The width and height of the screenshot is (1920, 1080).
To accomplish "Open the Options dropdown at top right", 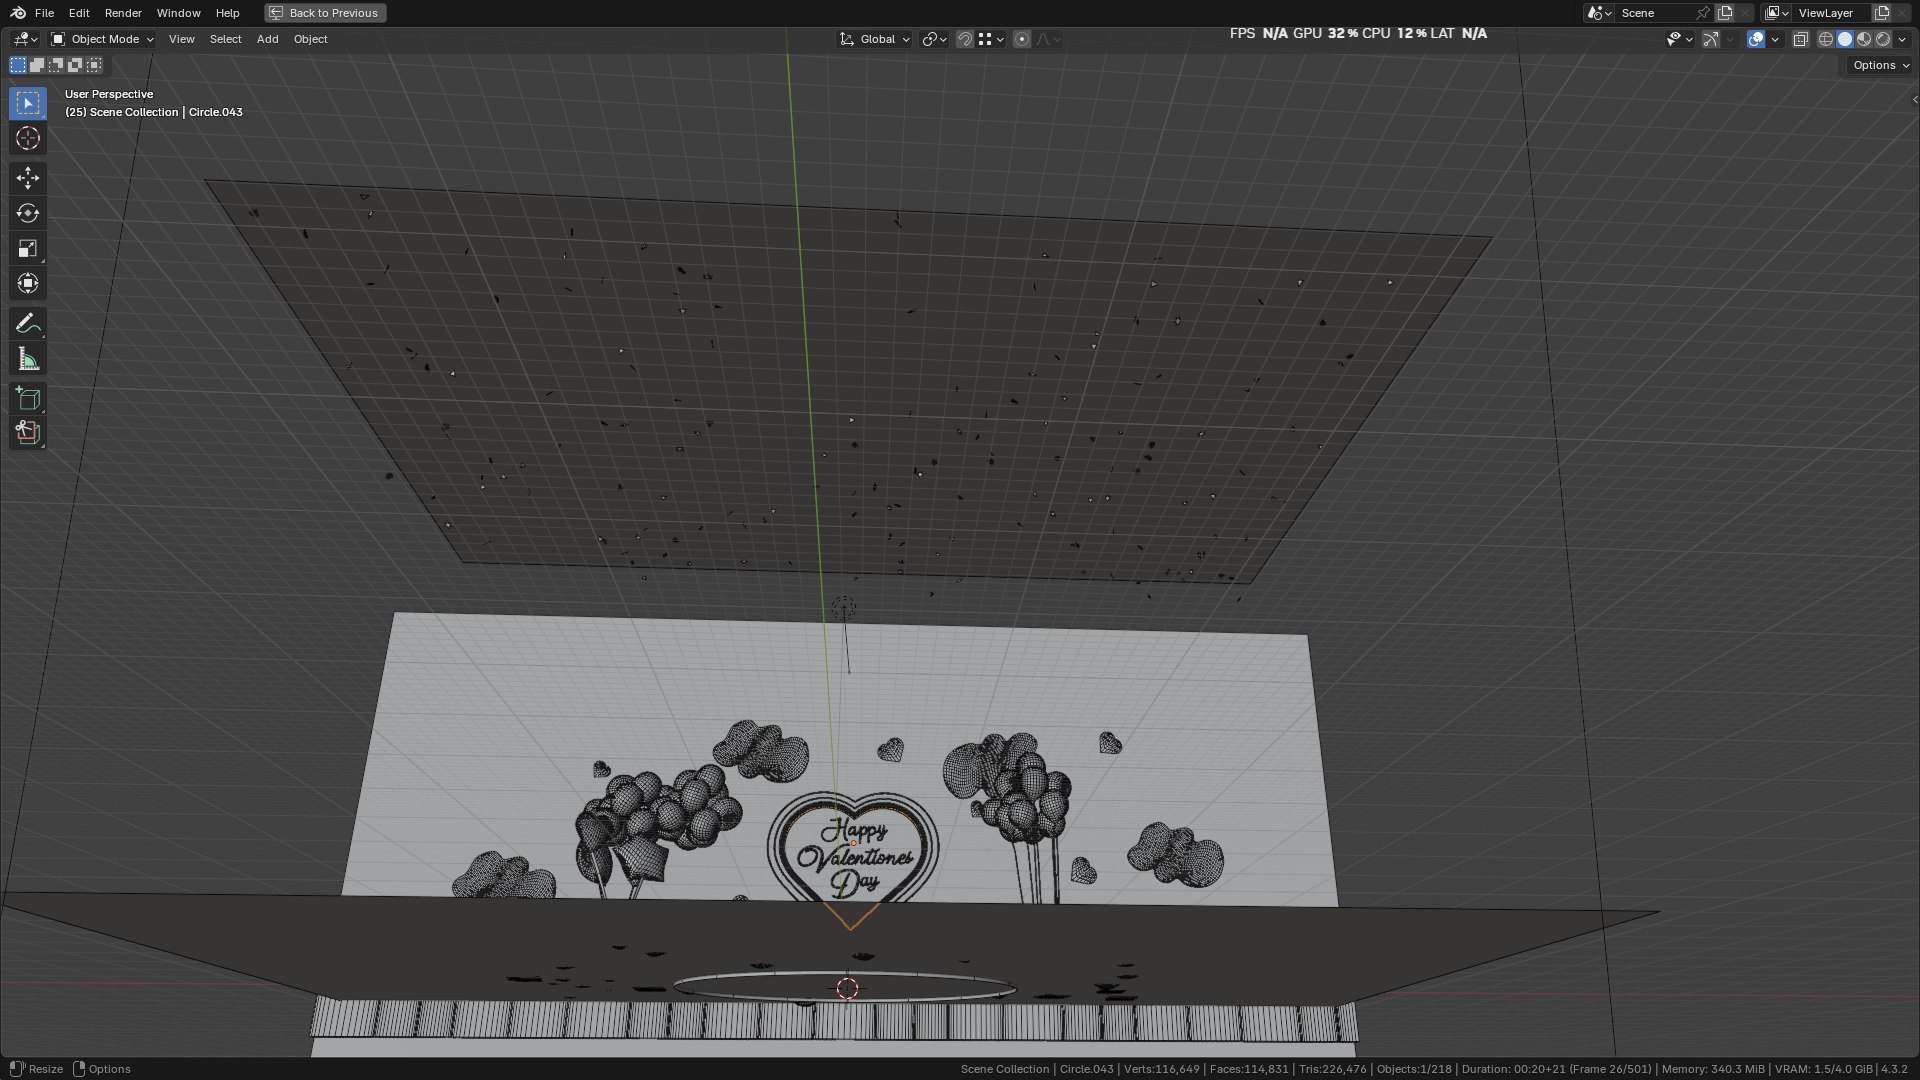I will 1880,65.
